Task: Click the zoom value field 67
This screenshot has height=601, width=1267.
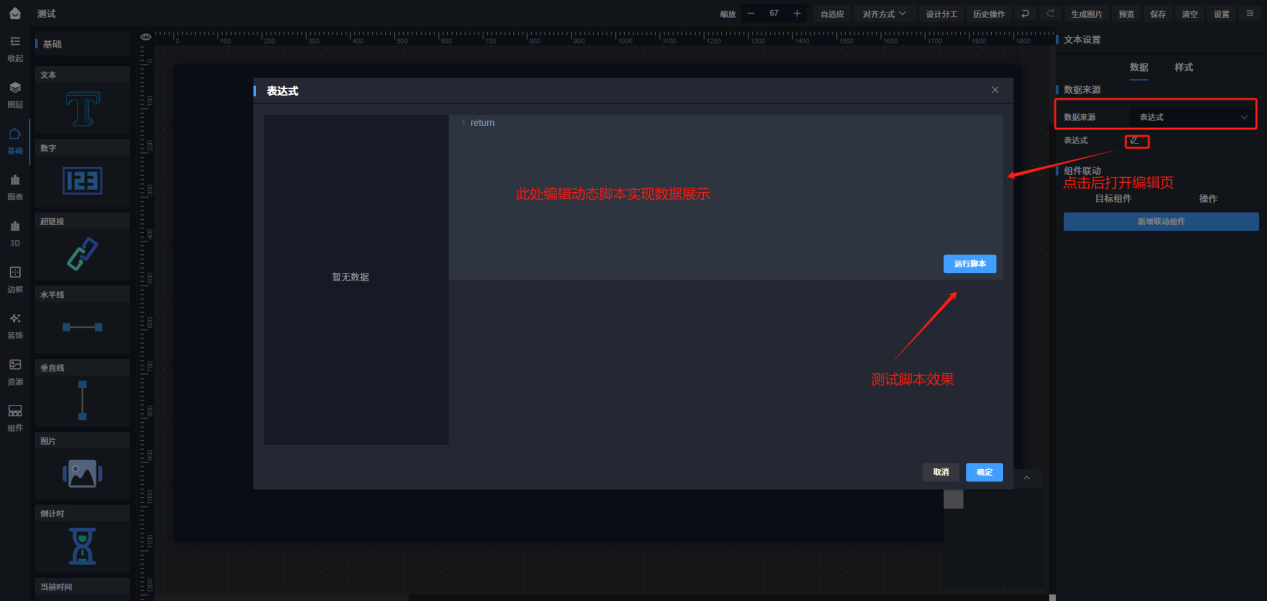Action: tap(774, 14)
